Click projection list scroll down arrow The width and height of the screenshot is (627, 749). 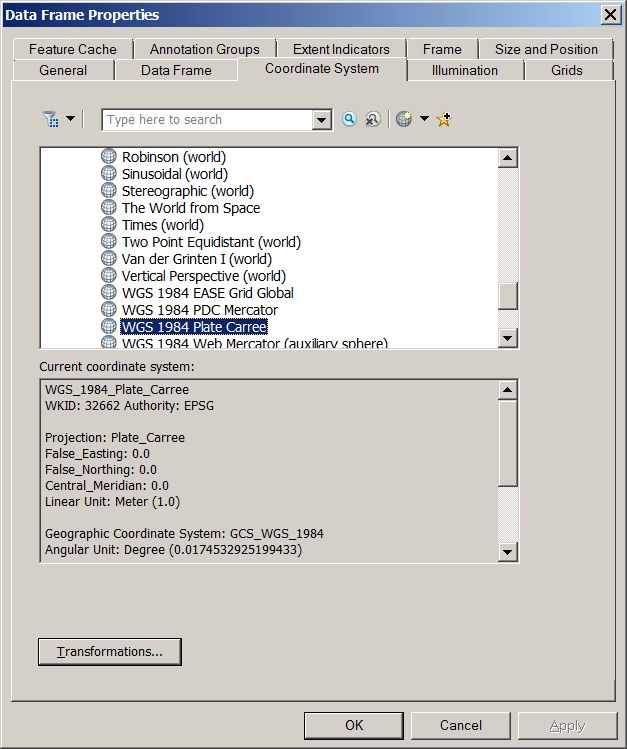click(508, 338)
